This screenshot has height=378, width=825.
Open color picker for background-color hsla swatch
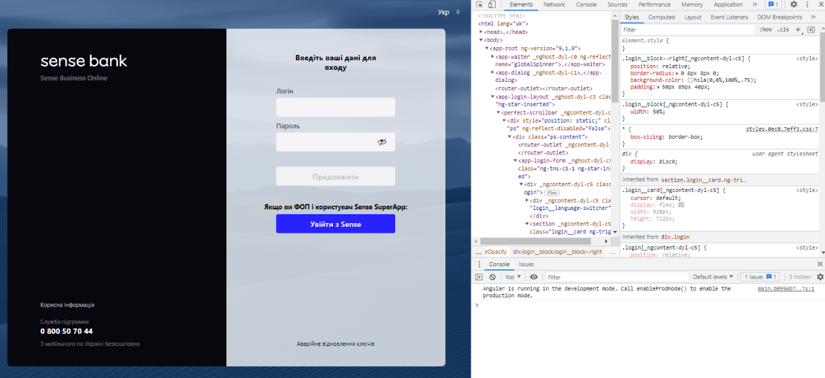pyautogui.click(x=690, y=81)
